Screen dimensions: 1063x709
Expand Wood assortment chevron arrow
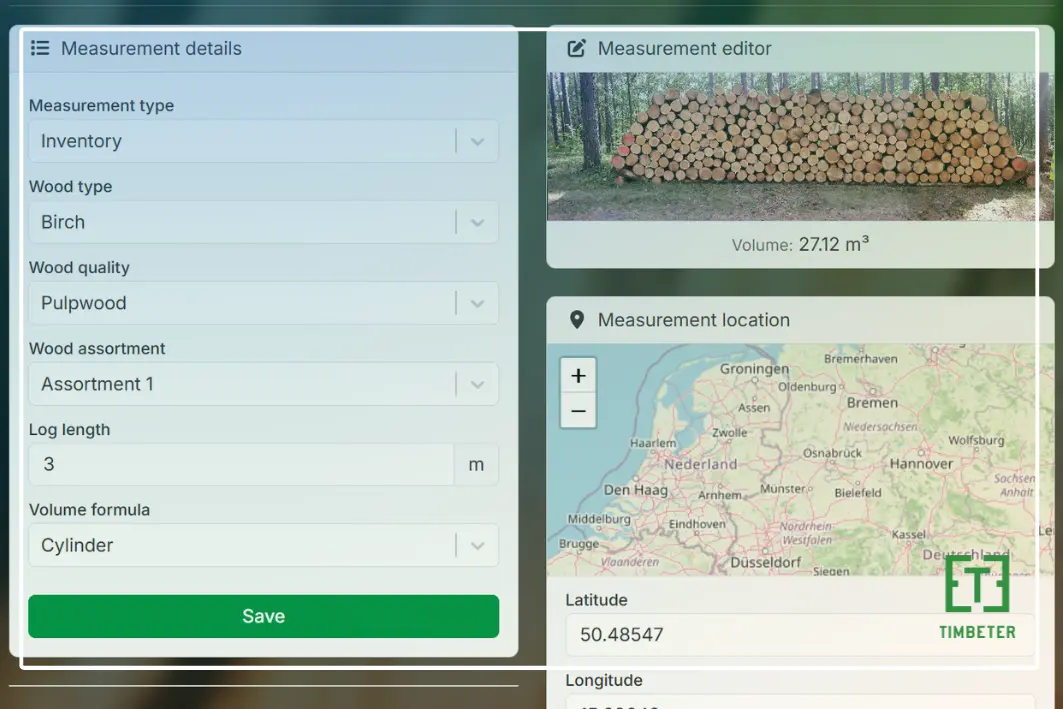tap(477, 384)
